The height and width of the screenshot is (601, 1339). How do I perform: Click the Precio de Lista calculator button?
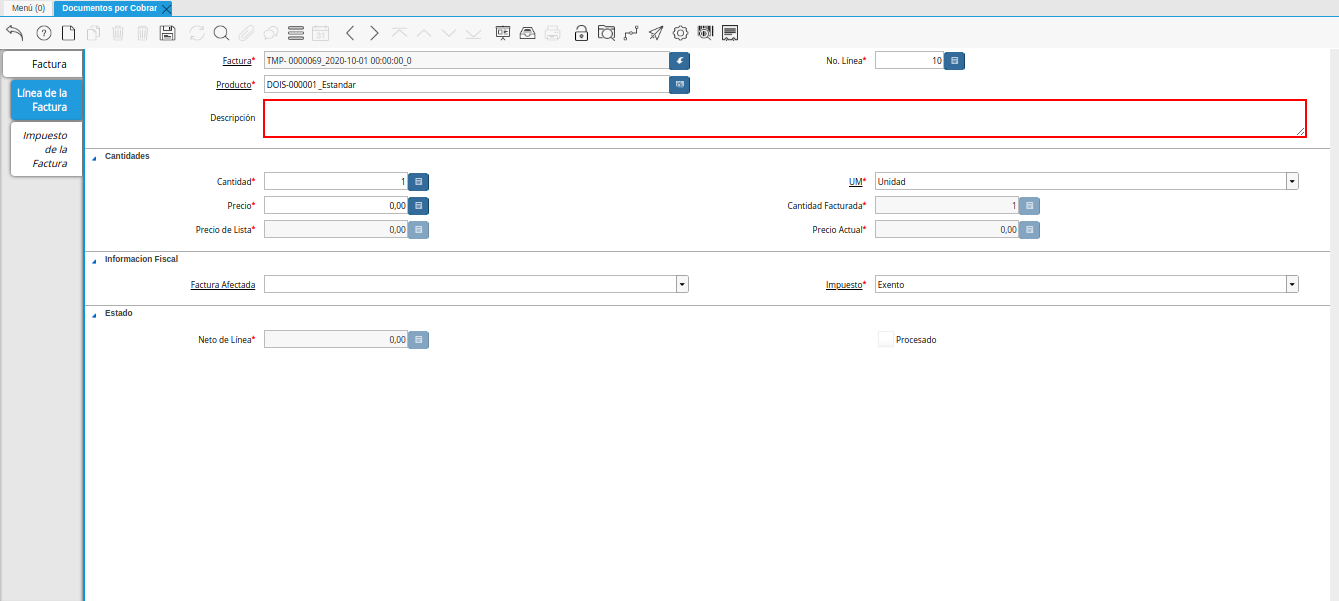pos(419,230)
